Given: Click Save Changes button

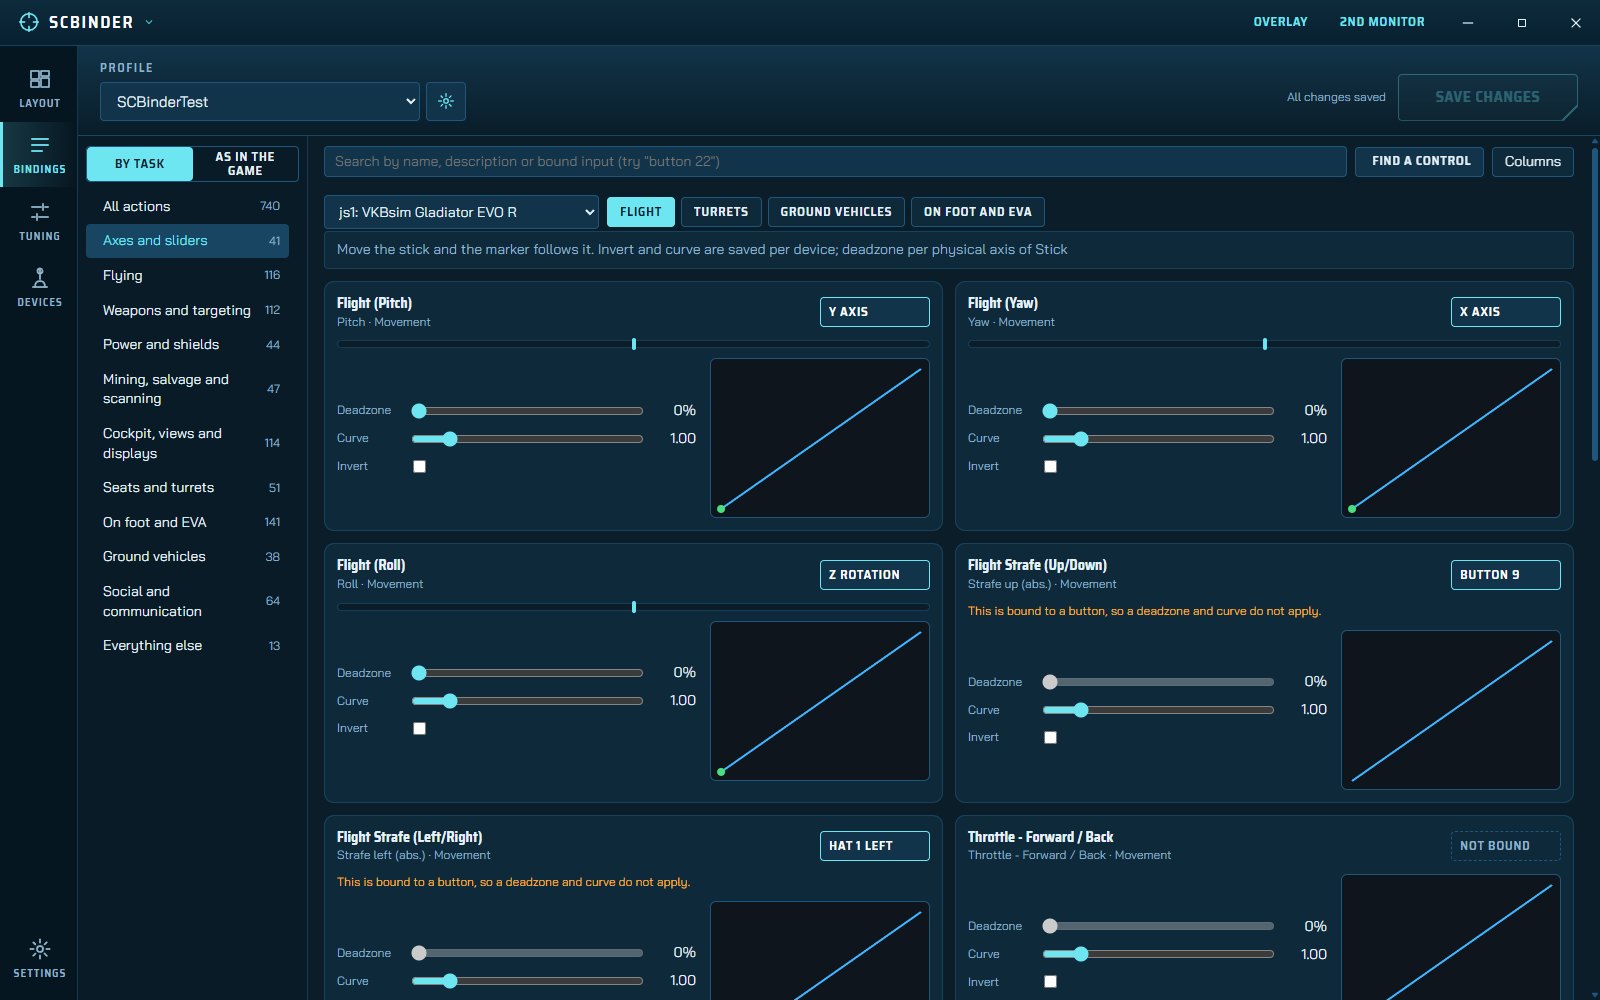Looking at the screenshot, I should pos(1487,97).
